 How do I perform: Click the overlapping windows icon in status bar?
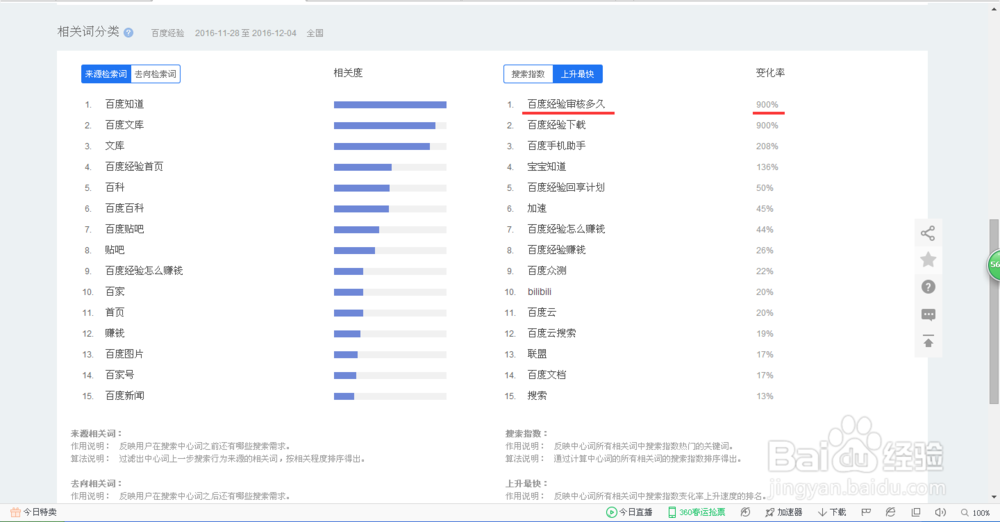916,512
